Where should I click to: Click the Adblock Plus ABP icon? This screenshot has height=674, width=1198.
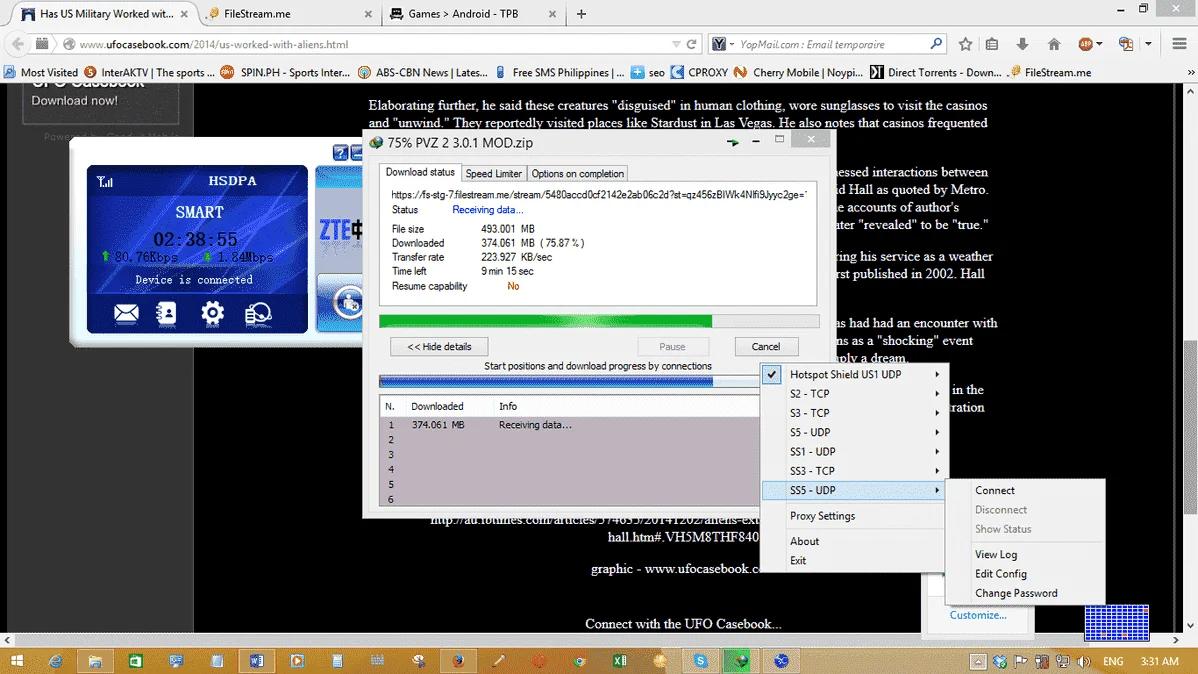coord(1085,44)
